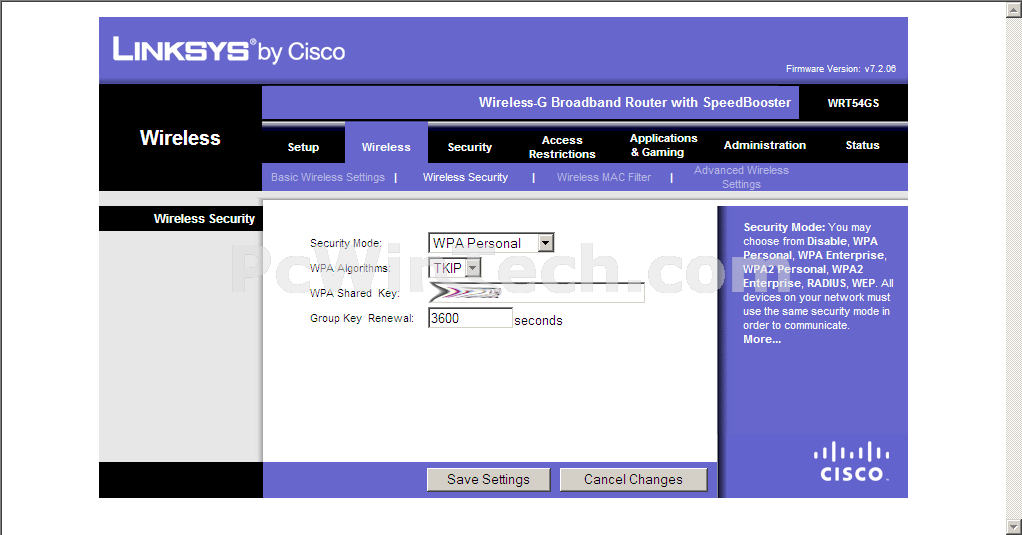The image size is (1022, 535).
Task: Click the Wireless-G Broadband Router title
Action: click(634, 102)
